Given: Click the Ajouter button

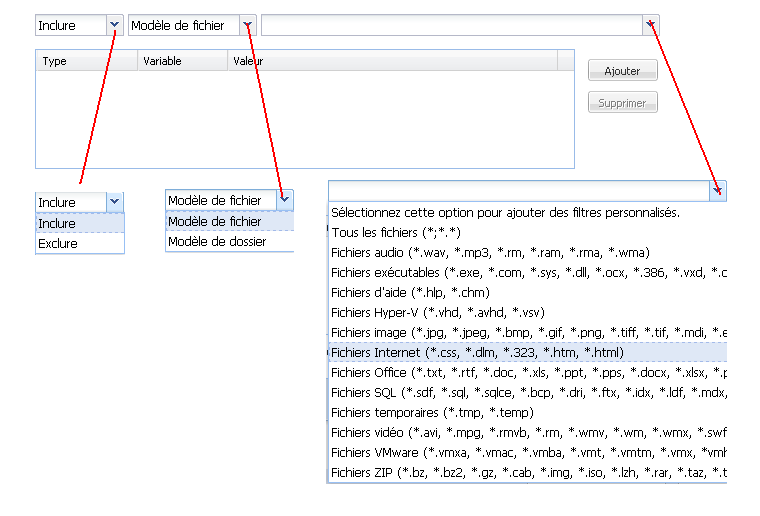Looking at the screenshot, I should click(622, 71).
